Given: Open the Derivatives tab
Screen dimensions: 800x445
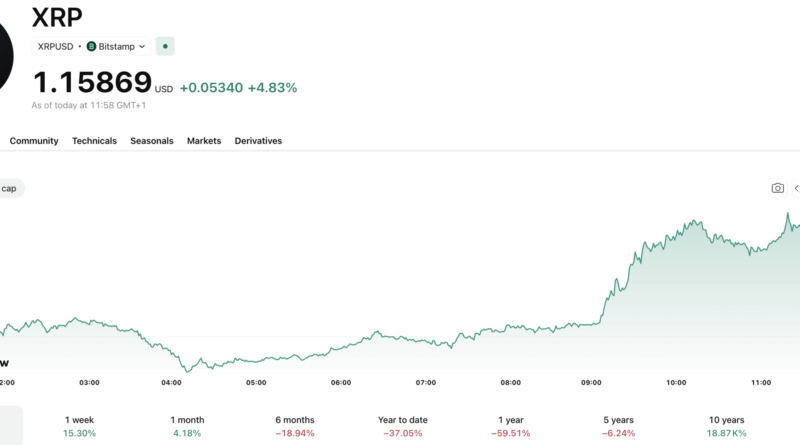Looking at the screenshot, I should coord(258,141).
